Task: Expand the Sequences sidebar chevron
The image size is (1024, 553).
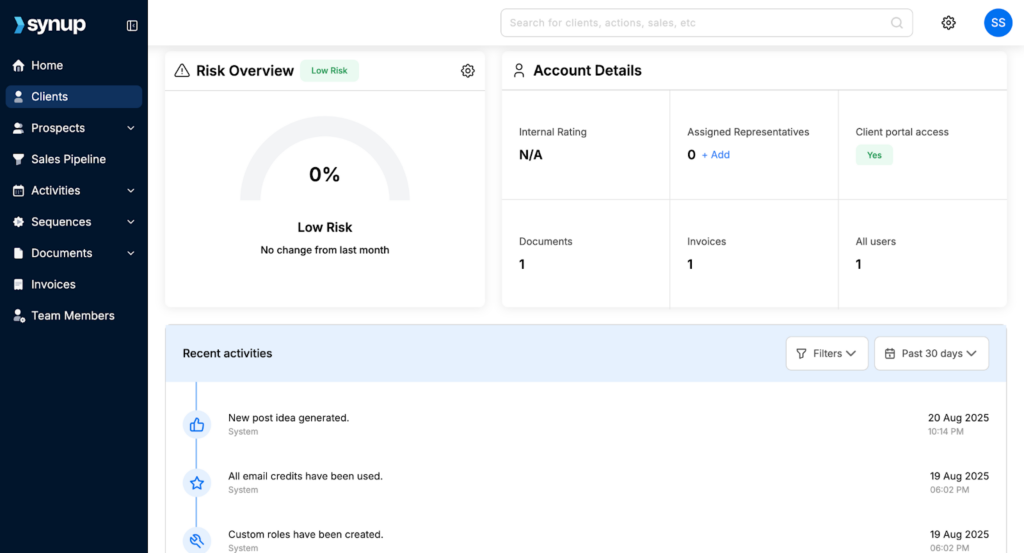Action: [130, 222]
